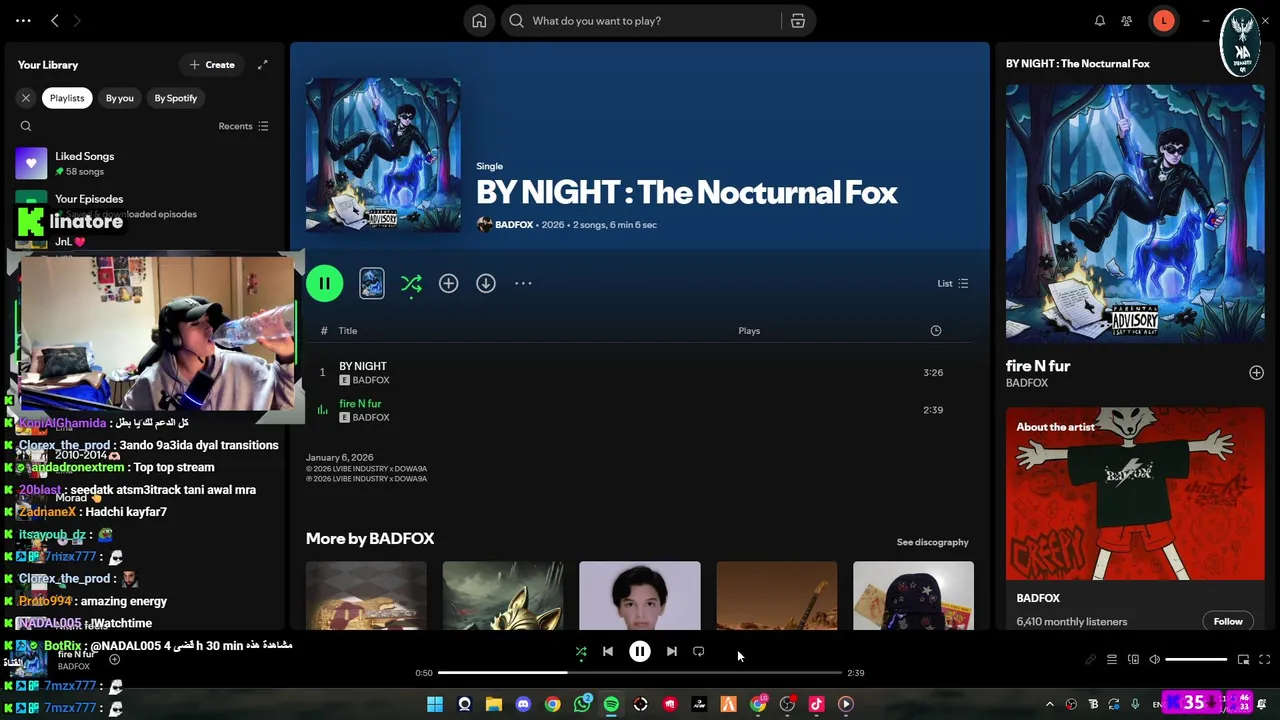Image resolution: width=1280 pixels, height=720 pixels.
Task: Open the notifications bell in top bar
Action: pos(1100,21)
